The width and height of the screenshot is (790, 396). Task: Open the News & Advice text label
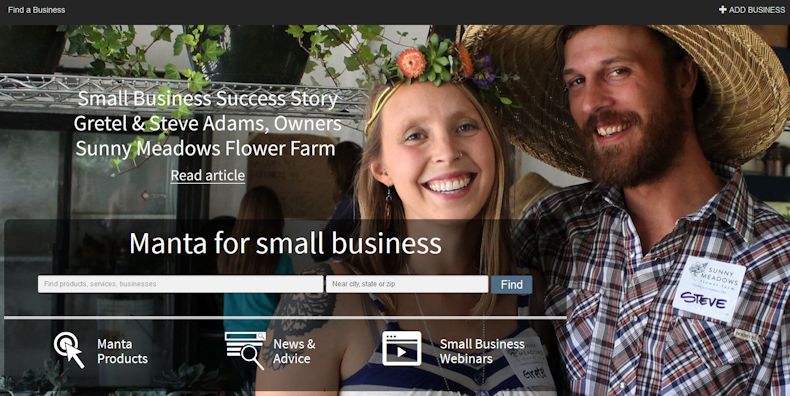click(x=294, y=351)
